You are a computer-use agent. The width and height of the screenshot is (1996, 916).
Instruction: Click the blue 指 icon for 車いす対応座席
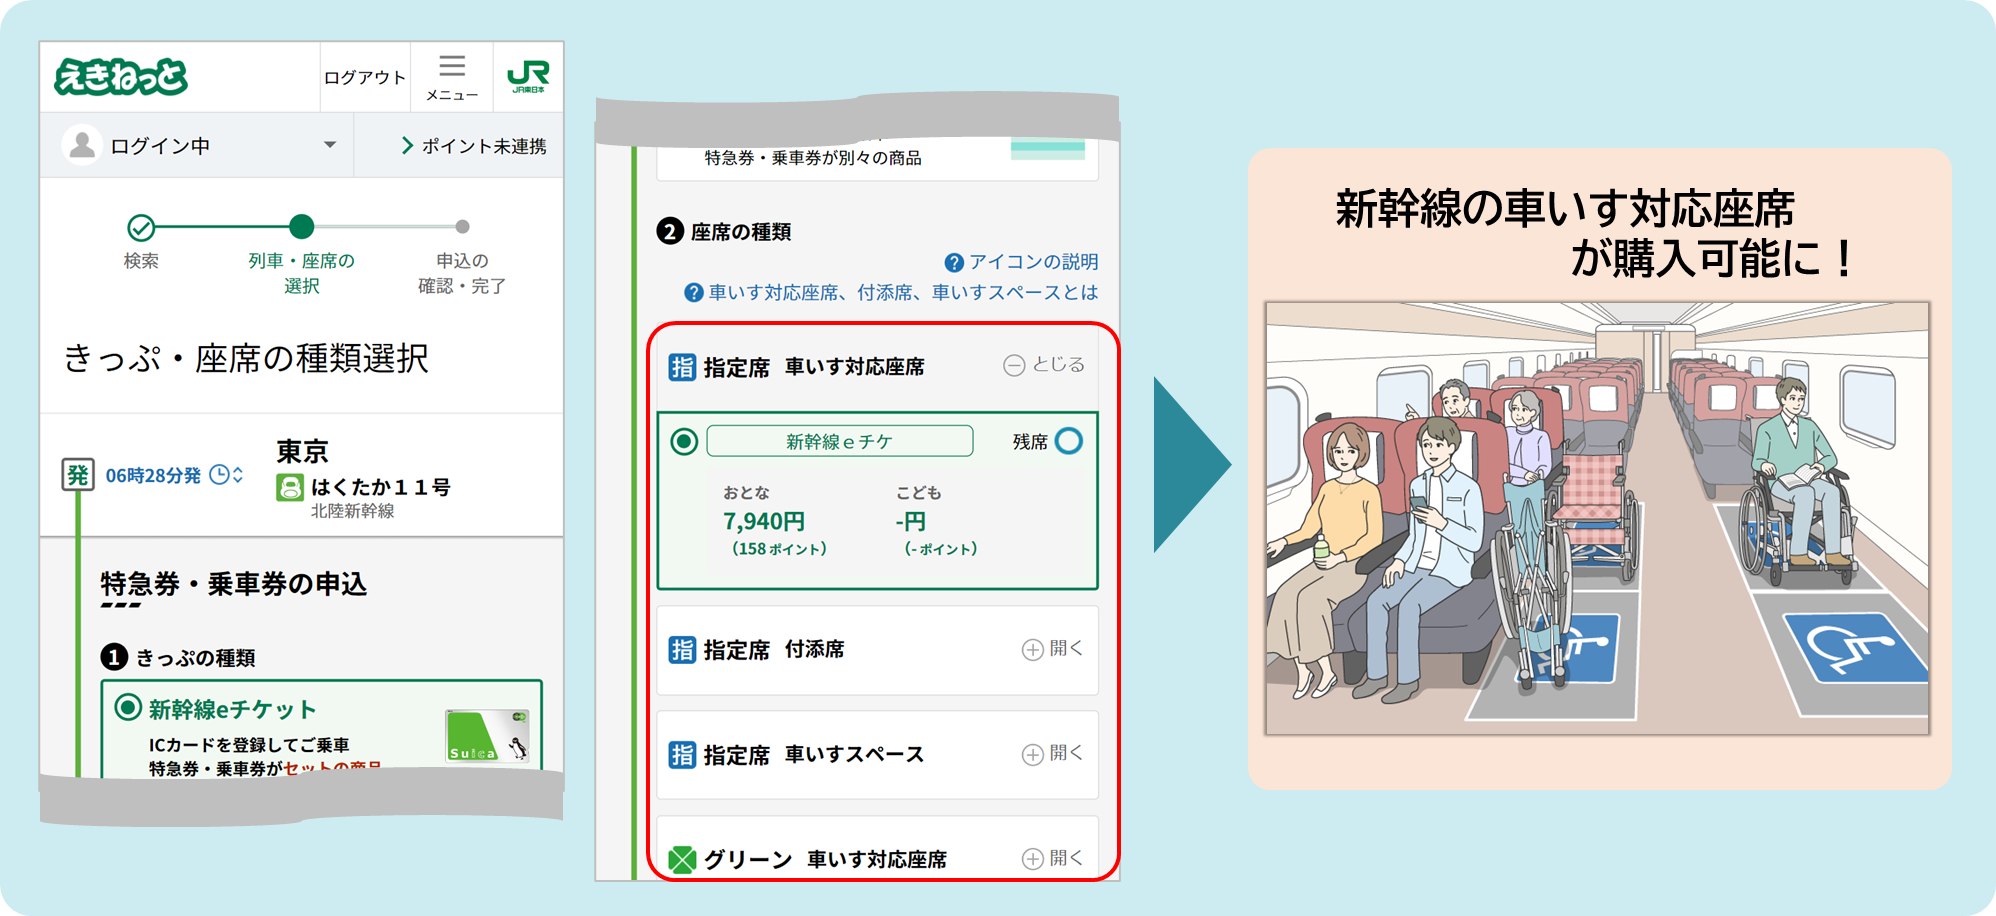click(x=682, y=367)
